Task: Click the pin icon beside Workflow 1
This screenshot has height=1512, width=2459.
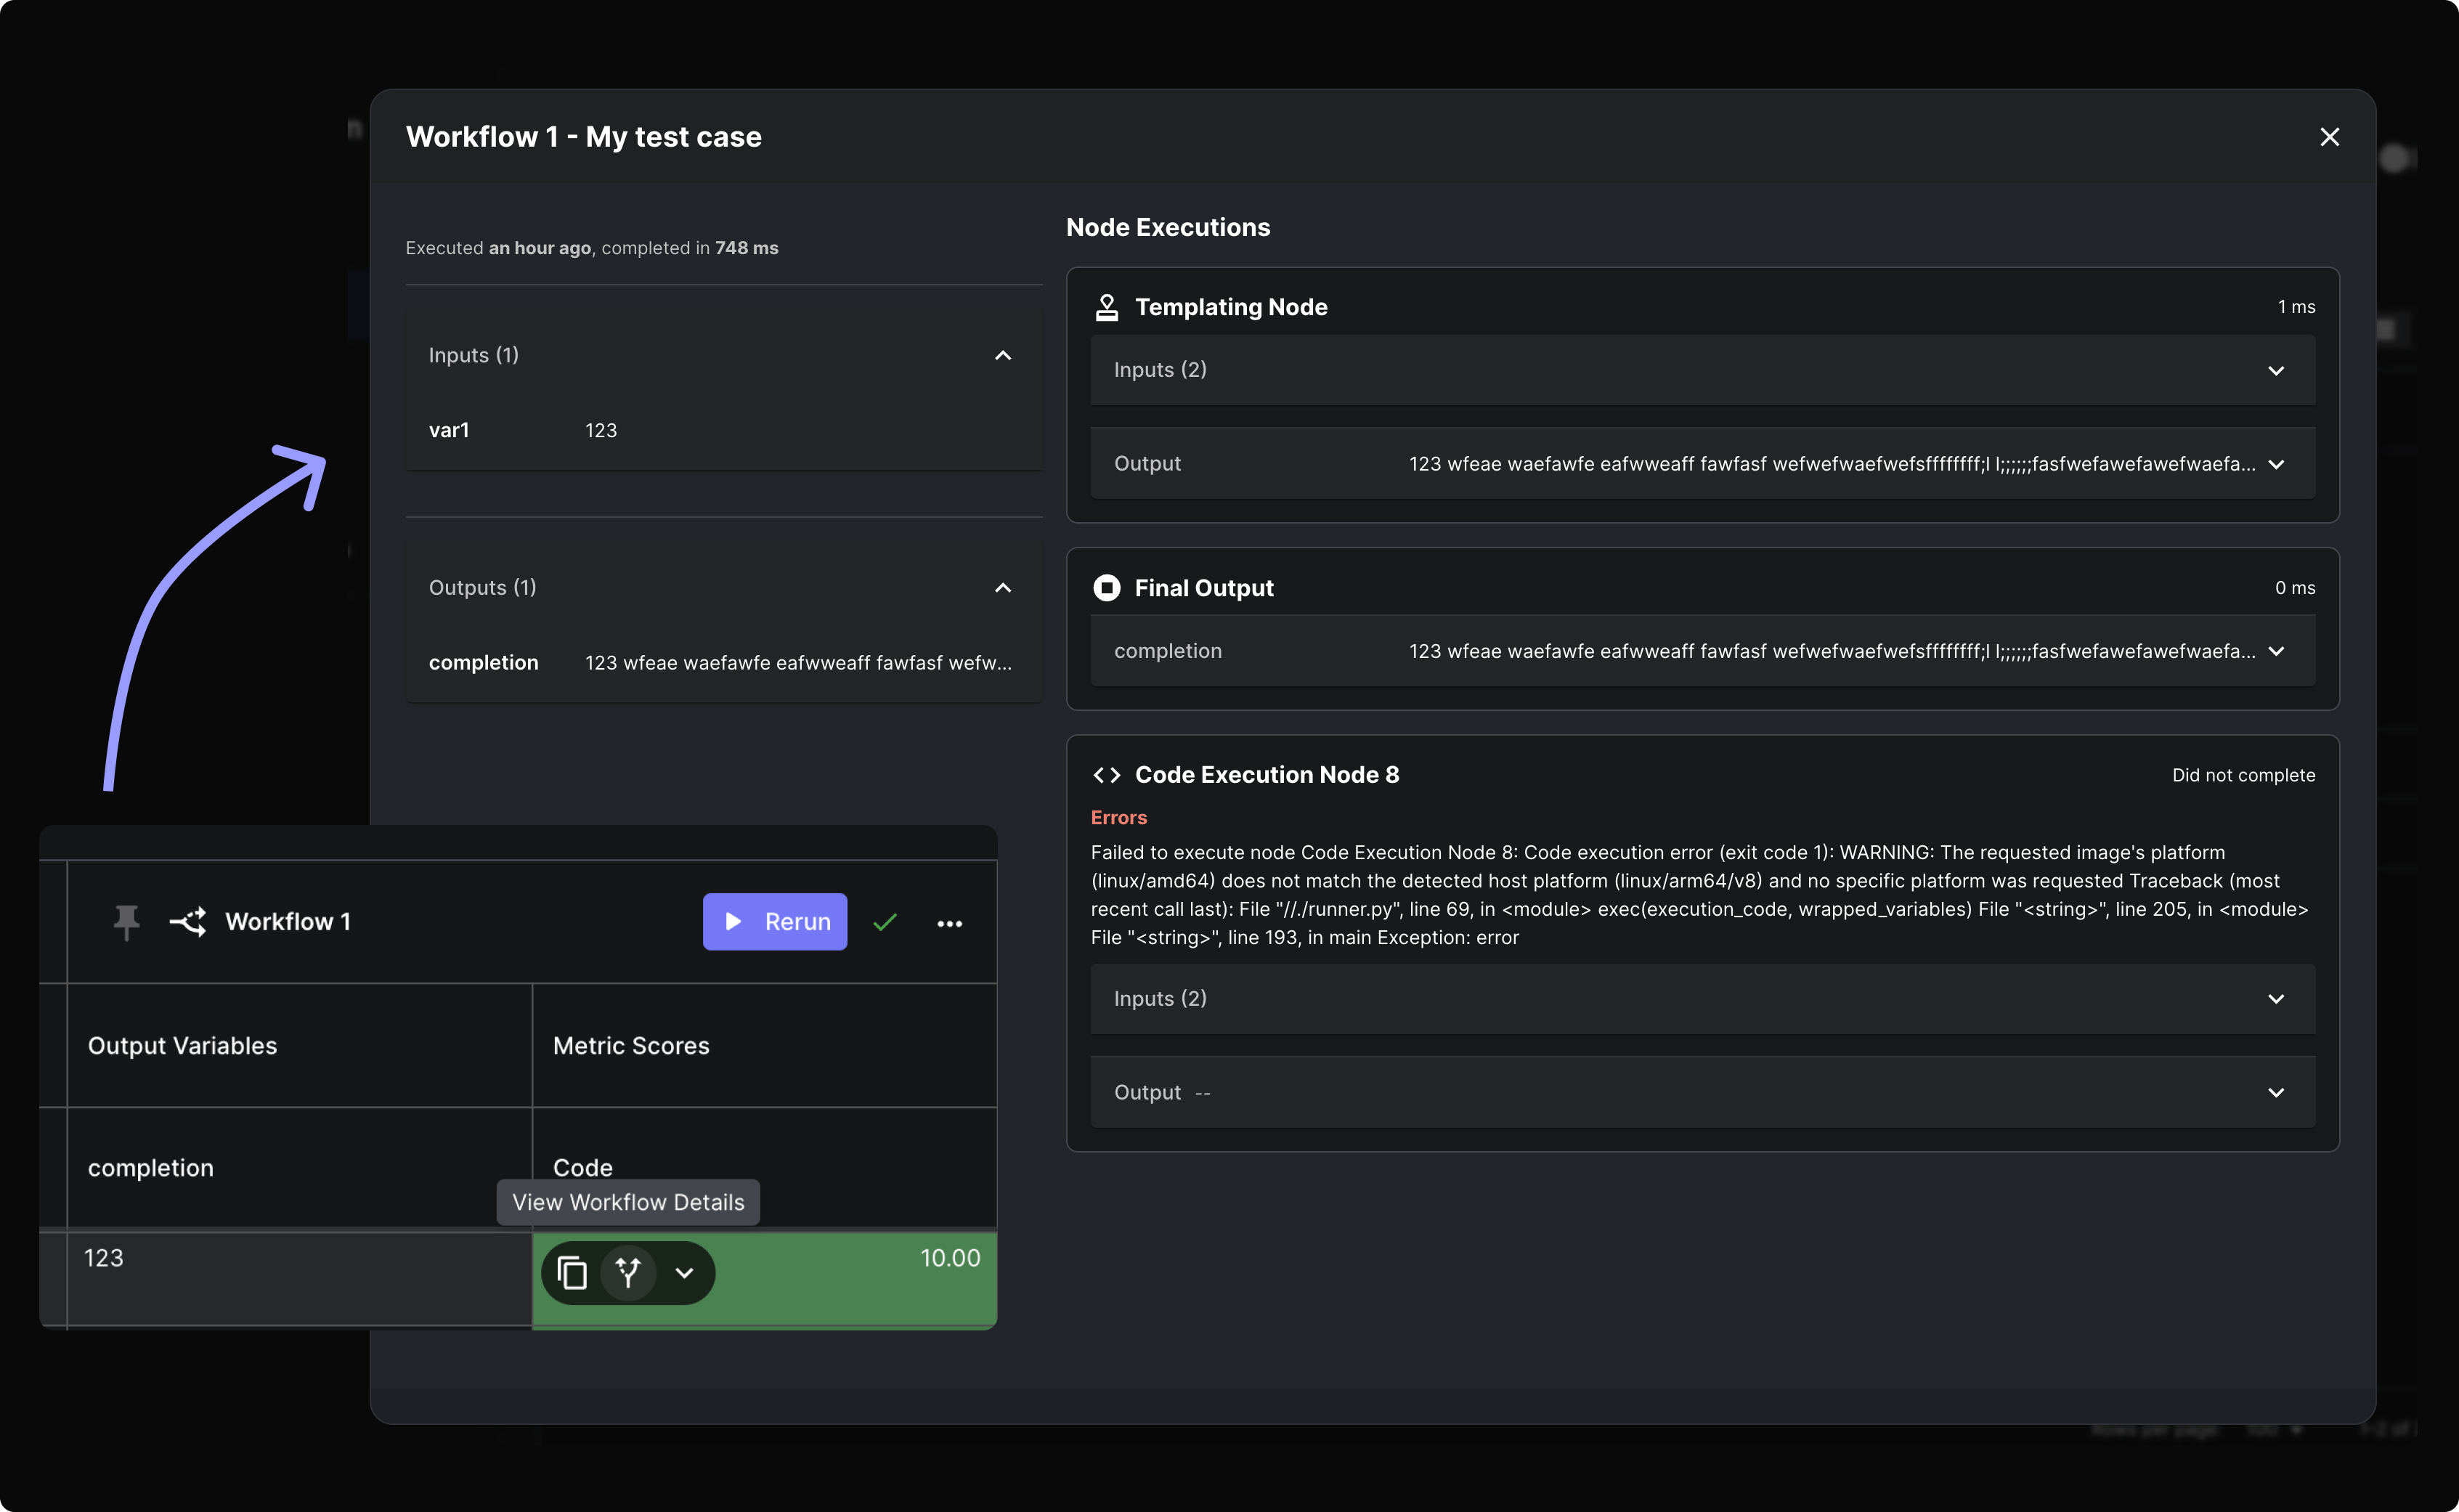Action: 126,921
